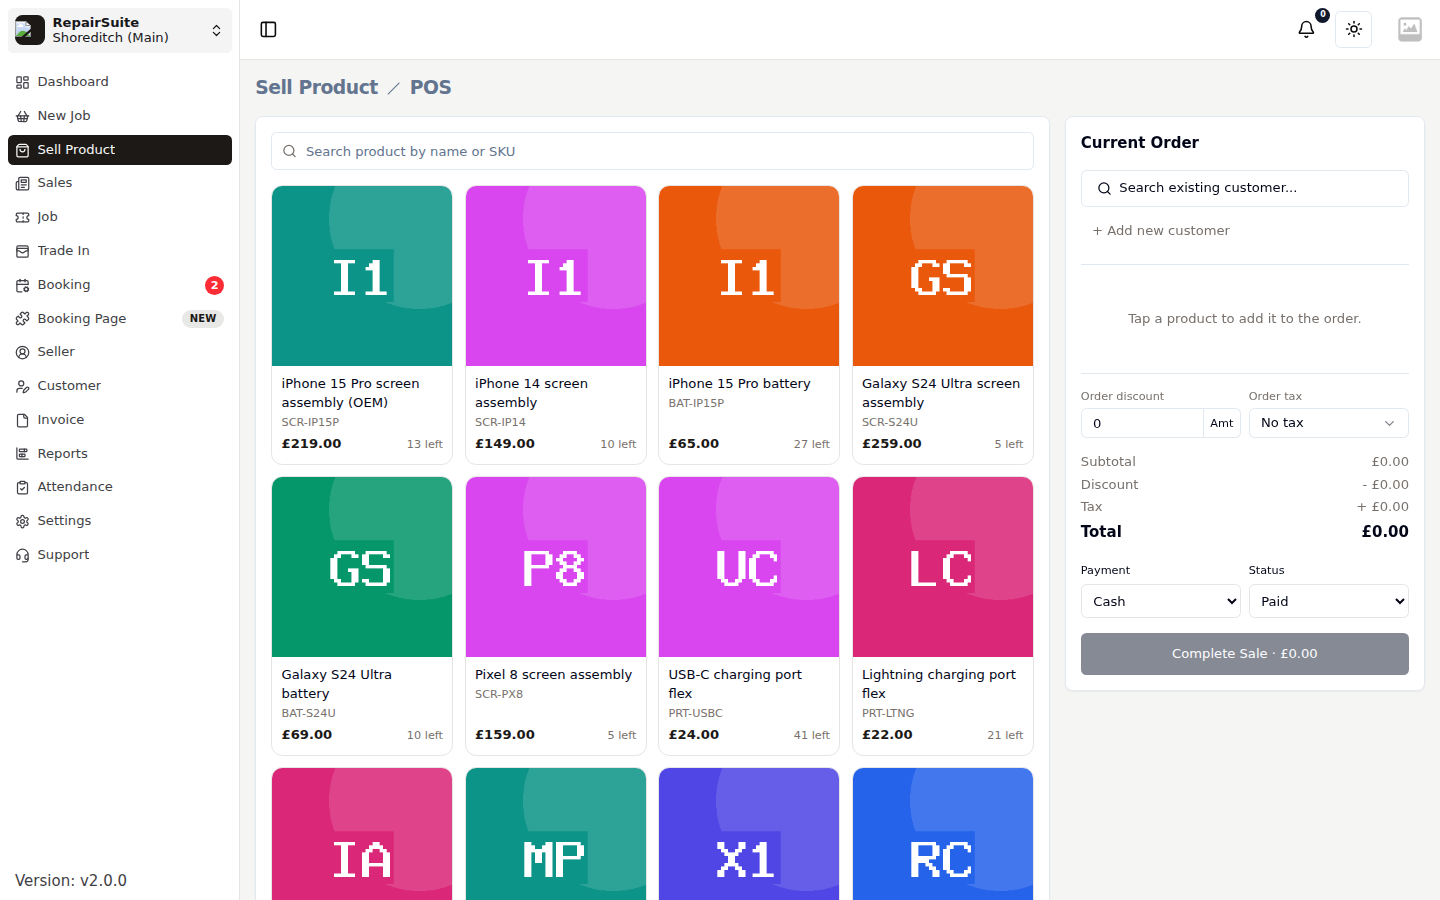Click the Job ticket icon
1440x900 pixels.
(x=22, y=217)
